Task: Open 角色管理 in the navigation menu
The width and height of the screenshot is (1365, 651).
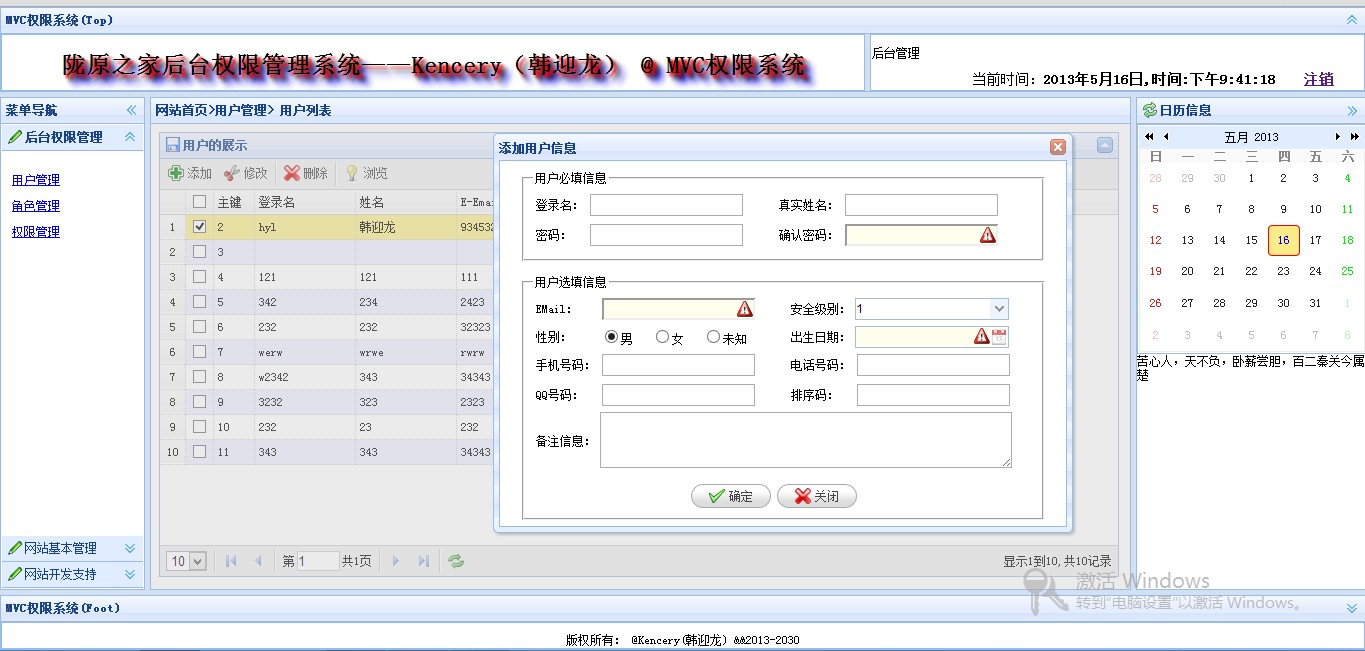Action: [36, 206]
